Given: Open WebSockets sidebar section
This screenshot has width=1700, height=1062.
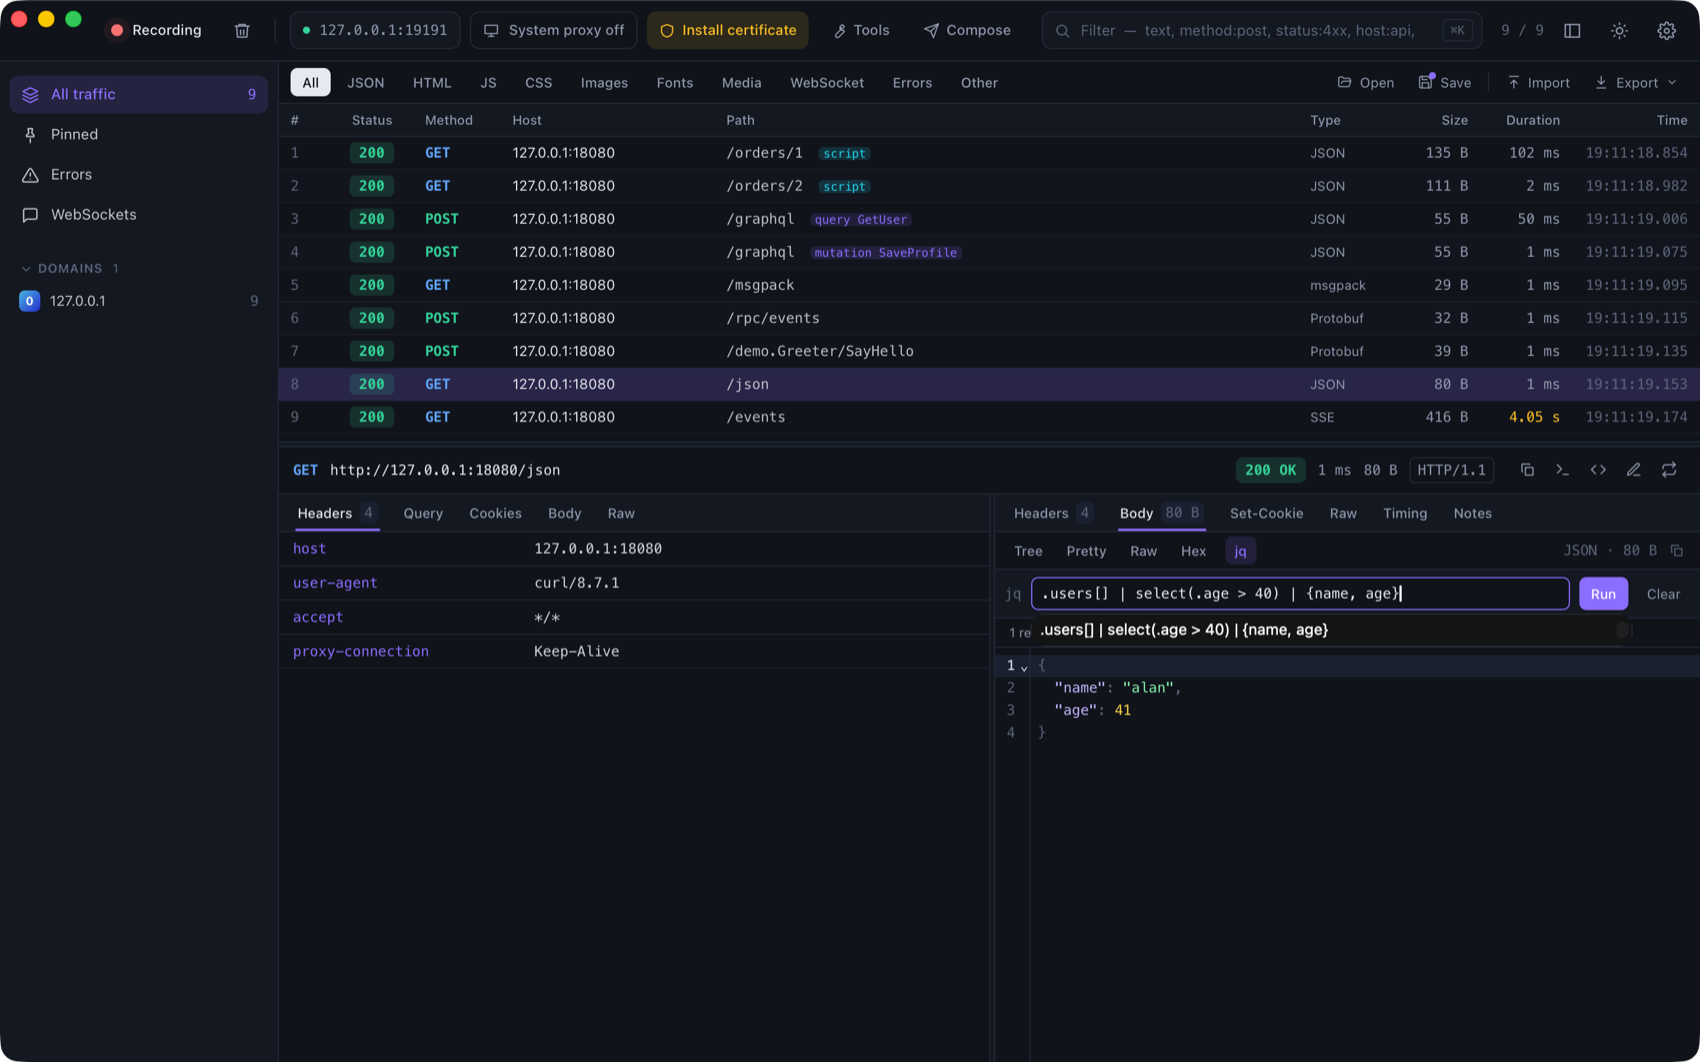Looking at the screenshot, I should click(139, 214).
